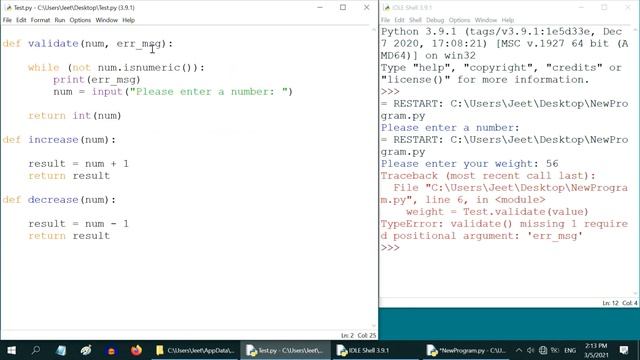Click 'weight = Test.validate(value)' in shell
This screenshot has width=640, height=360.
click(497, 212)
